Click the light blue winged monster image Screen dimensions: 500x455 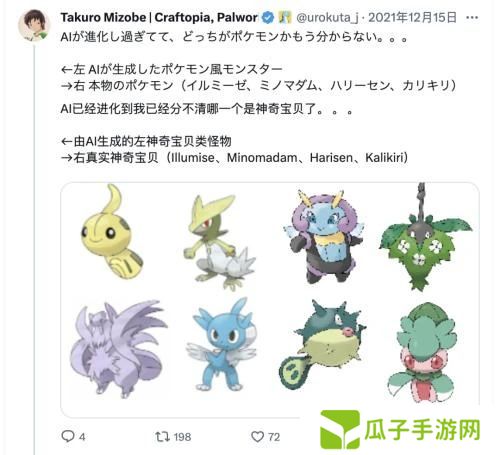[x=222, y=345]
